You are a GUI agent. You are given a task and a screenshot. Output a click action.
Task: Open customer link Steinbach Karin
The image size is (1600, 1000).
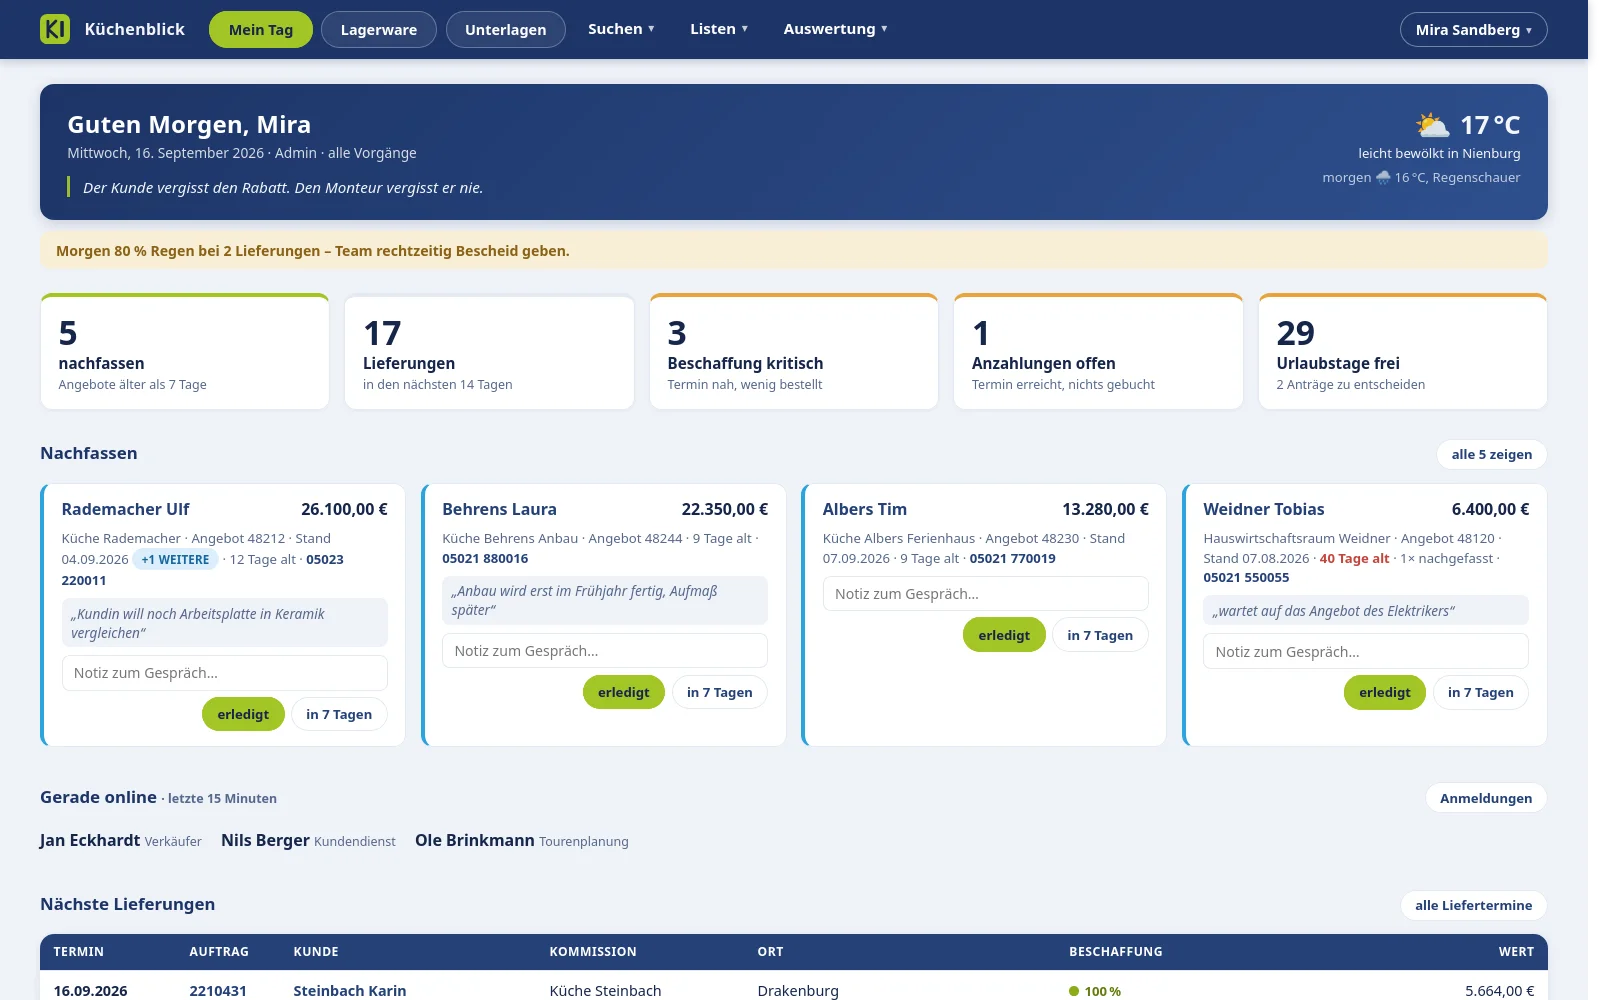pos(349,991)
